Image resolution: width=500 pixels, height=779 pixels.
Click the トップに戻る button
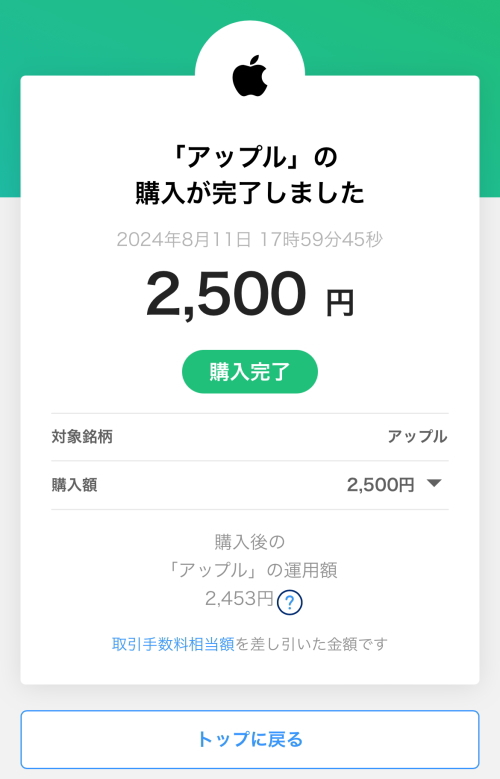pos(250,739)
